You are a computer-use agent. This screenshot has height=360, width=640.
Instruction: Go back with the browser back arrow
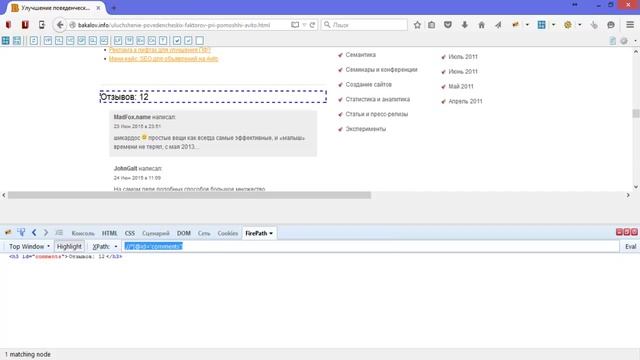pyautogui.click(x=60, y=25)
